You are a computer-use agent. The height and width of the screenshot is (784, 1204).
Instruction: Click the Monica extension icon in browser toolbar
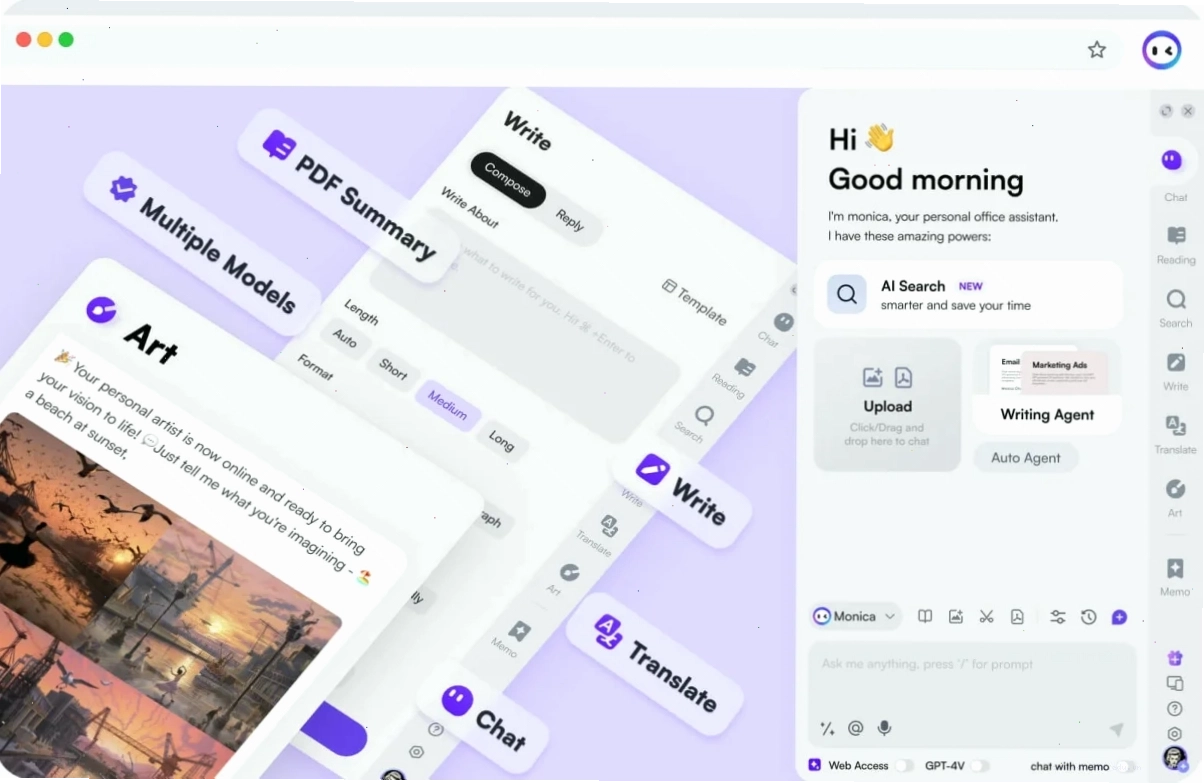(x=1162, y=50)
